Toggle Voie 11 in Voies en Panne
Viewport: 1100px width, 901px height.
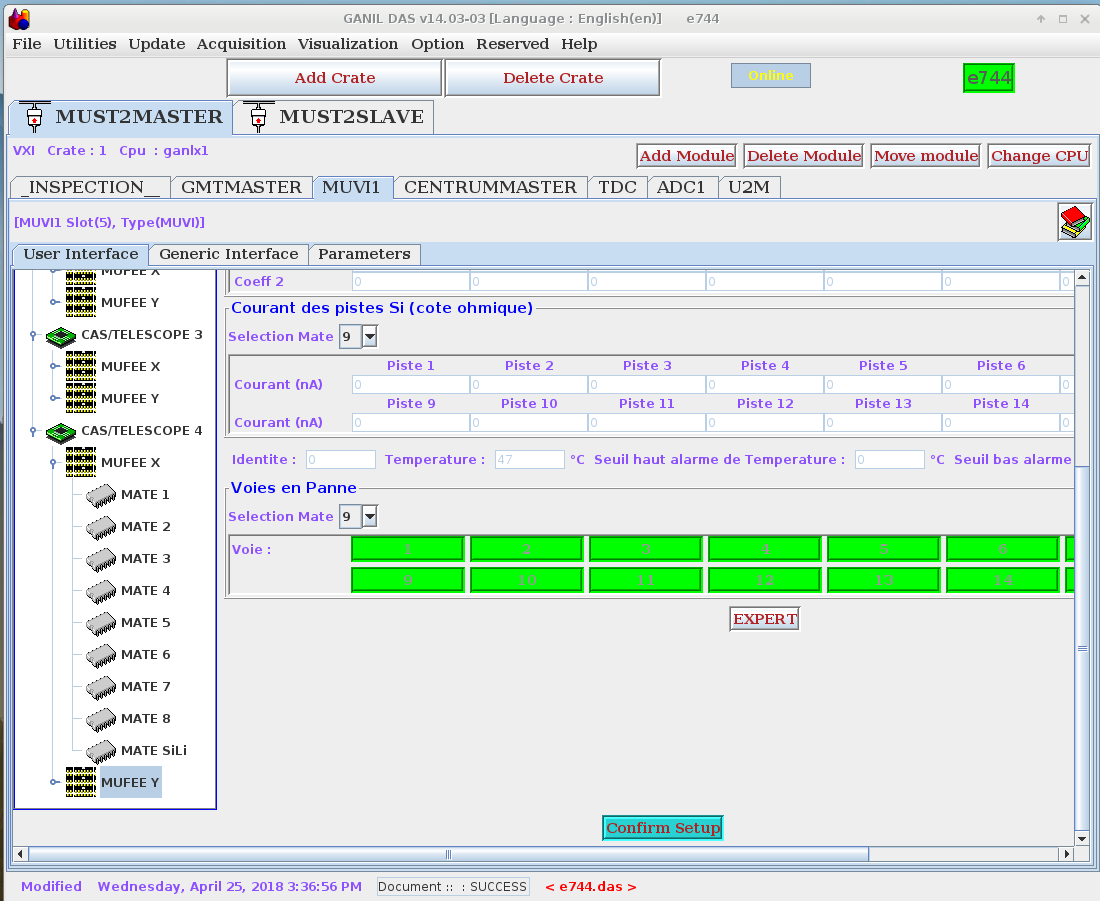click(x=645, y=580)
